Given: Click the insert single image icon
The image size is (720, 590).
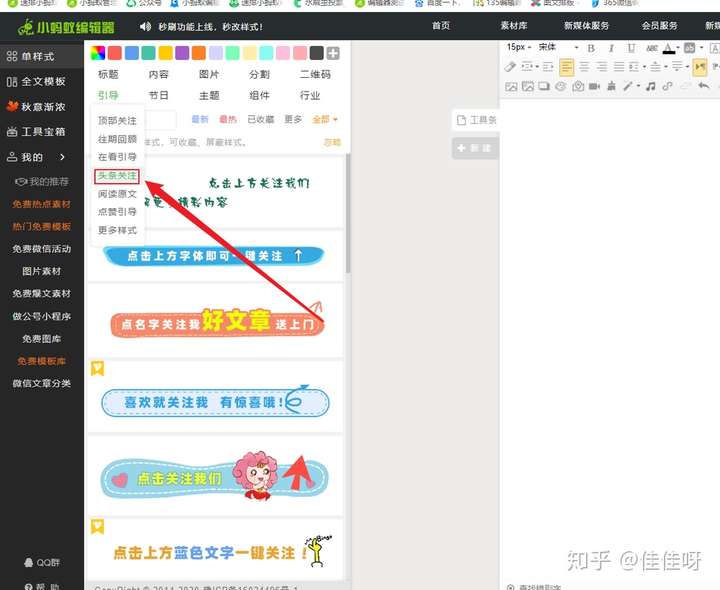Looking at the screenshot, I should pos(511,86).
